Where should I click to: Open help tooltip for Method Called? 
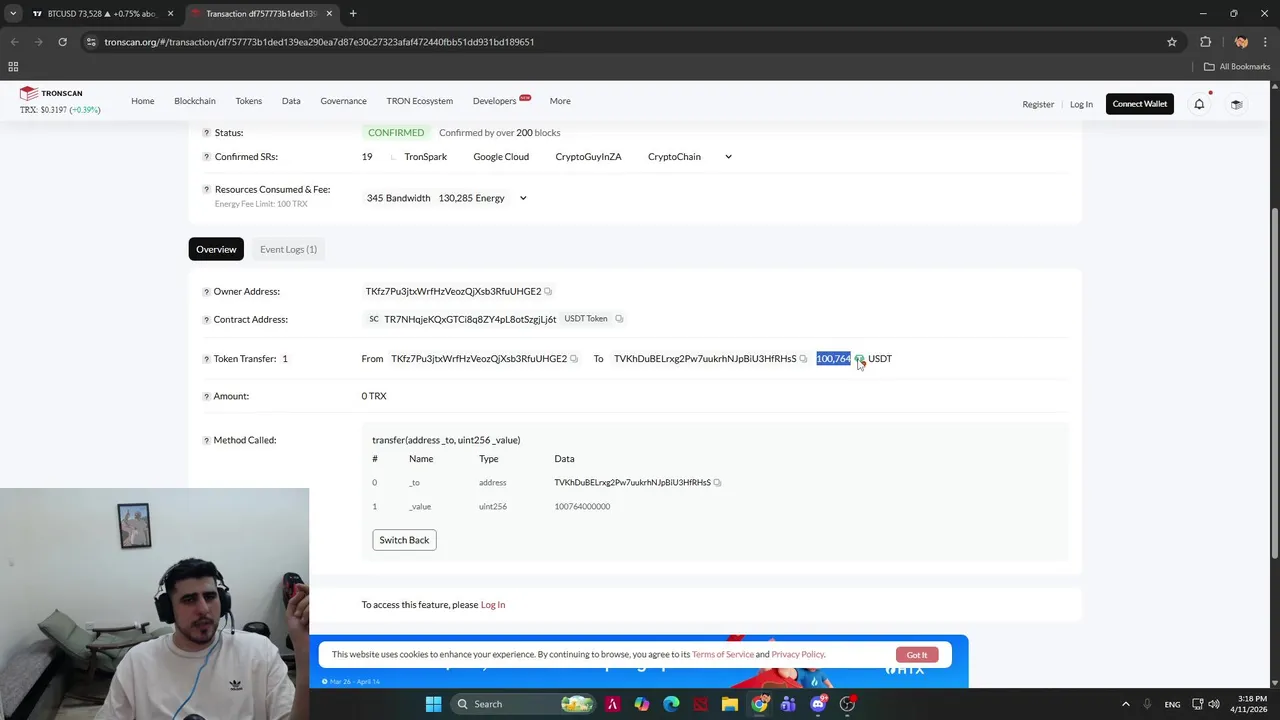207,441
